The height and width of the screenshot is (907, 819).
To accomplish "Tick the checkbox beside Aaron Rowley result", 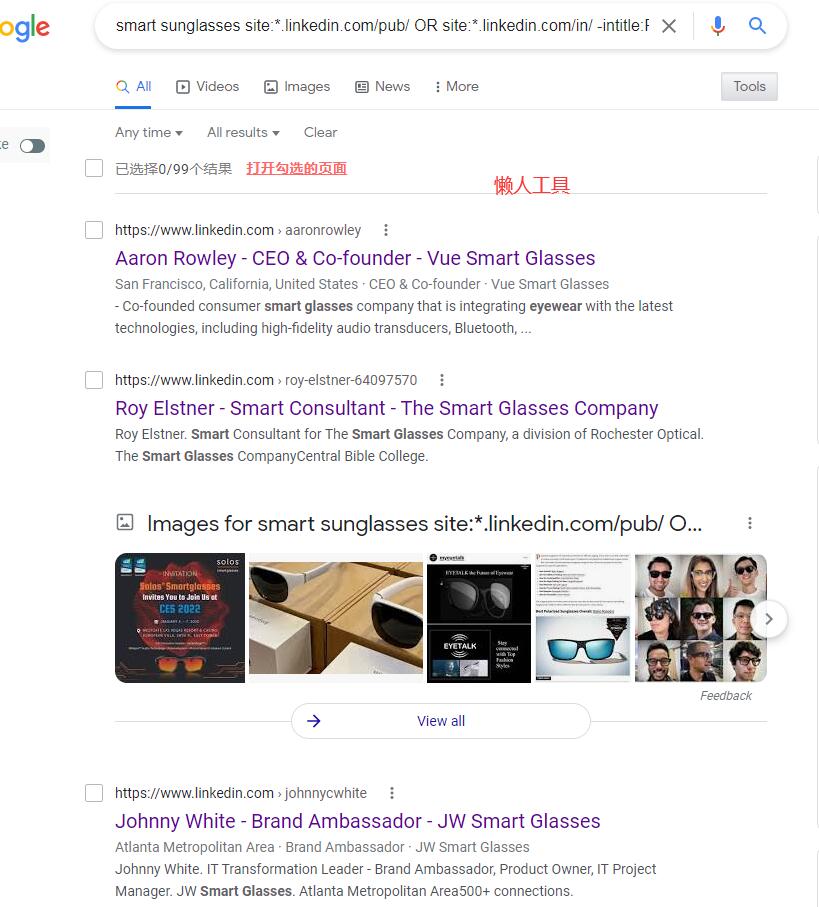I will click(x=94, y=230).
